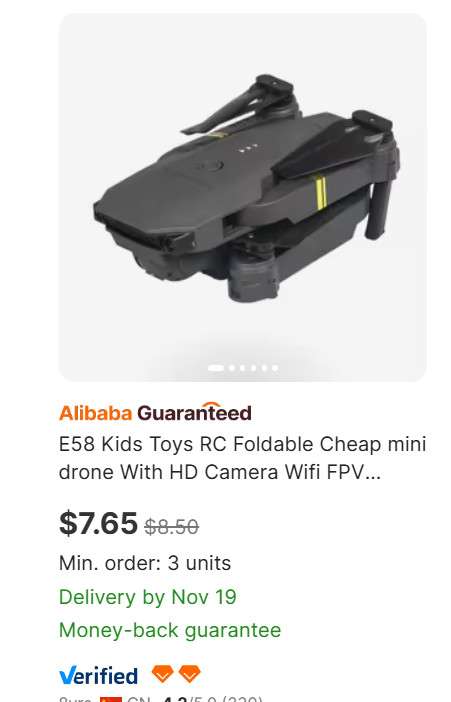Click the $7.65 price
This screenshot has height=702, width=451.
point(98,523)
